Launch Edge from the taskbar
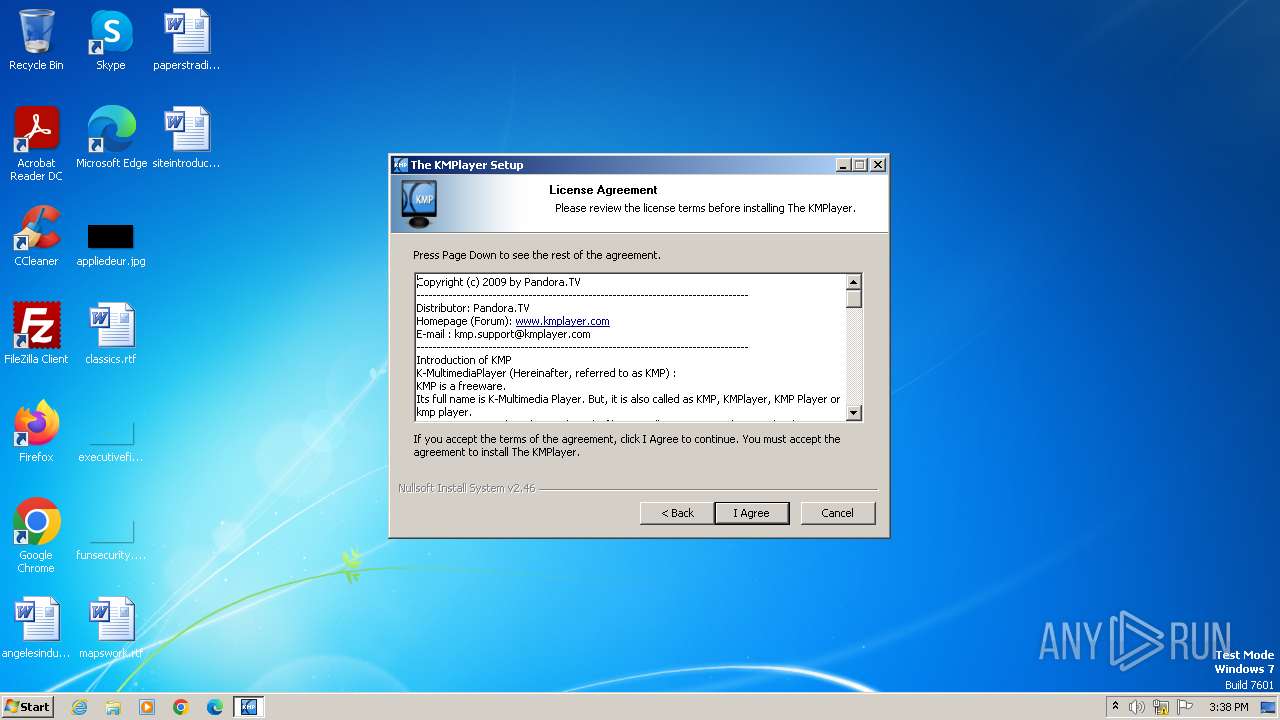 pos(215,707)
